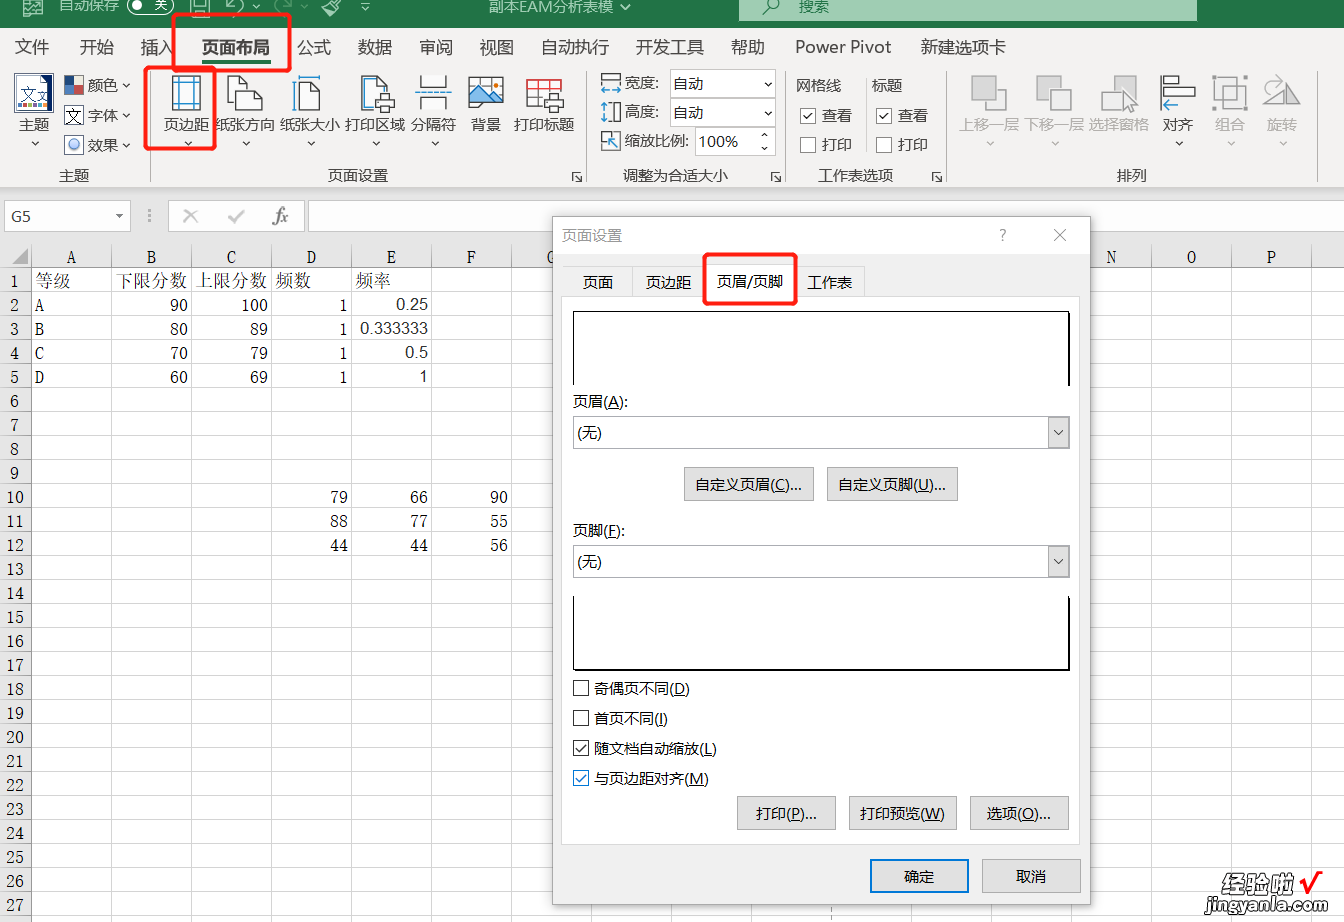Viewport: 1344px width, 922px height.
Task: Expand the 页脚 footer dropdown list
Action: pos(1058,562)
